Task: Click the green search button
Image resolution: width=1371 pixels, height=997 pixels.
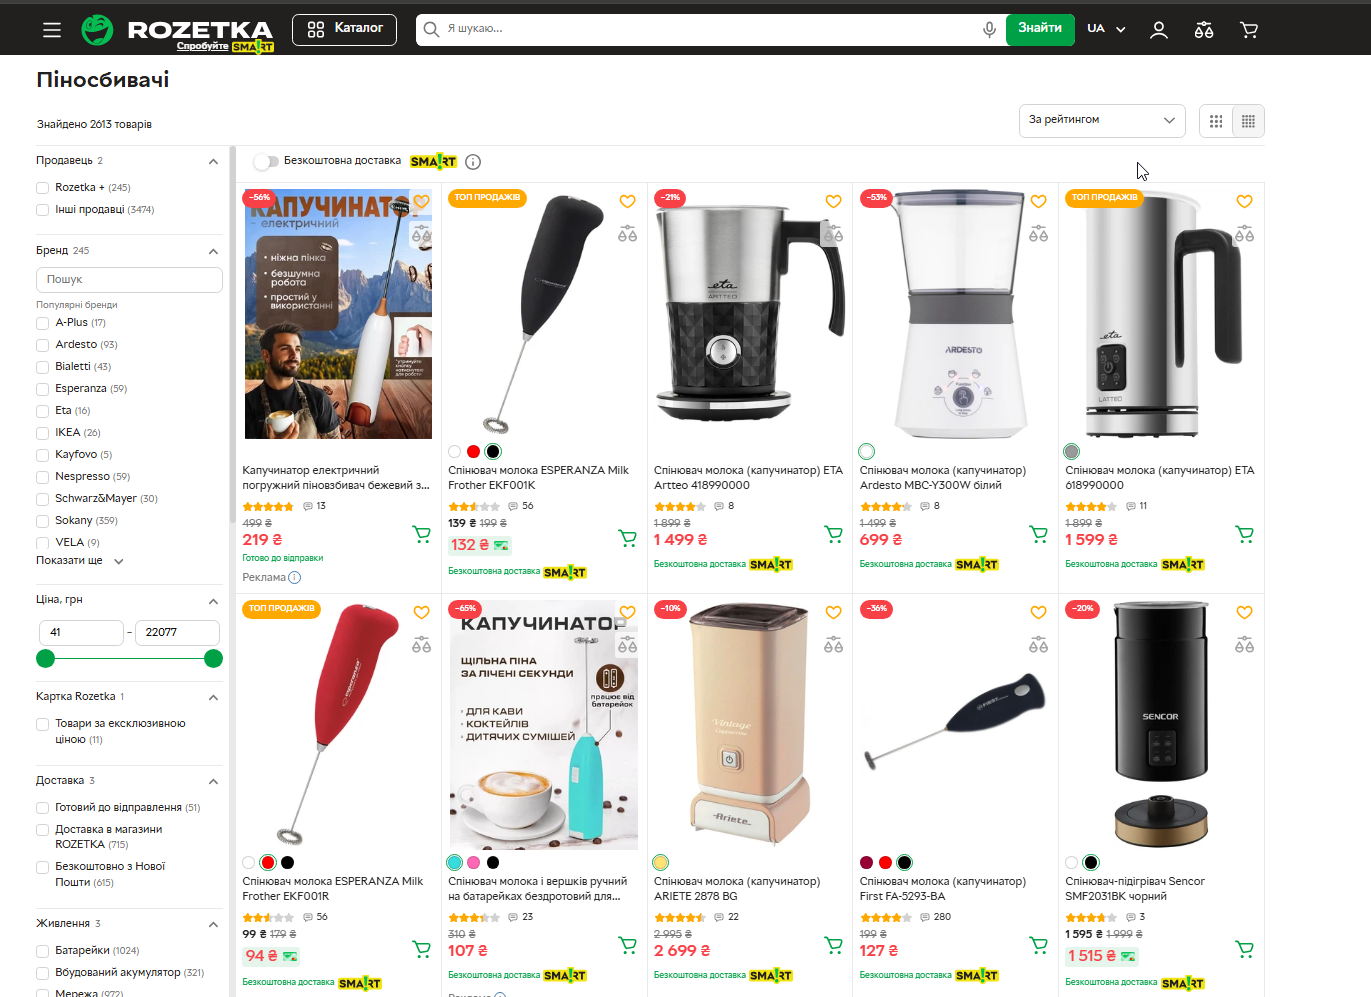Action: pyautogui.click(x=1040, y=29)
